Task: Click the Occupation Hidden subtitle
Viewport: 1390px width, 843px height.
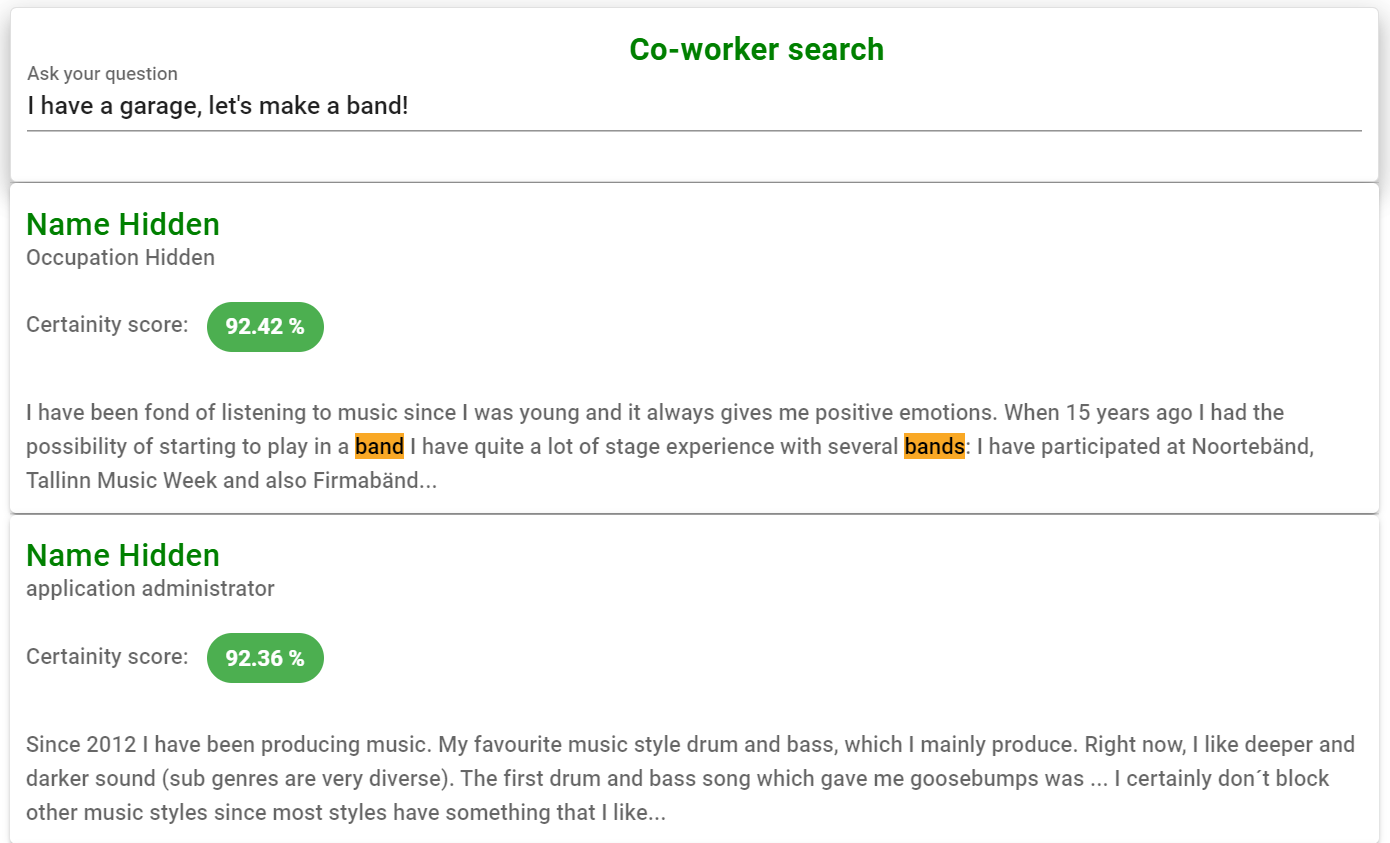Action: [120, 257]
